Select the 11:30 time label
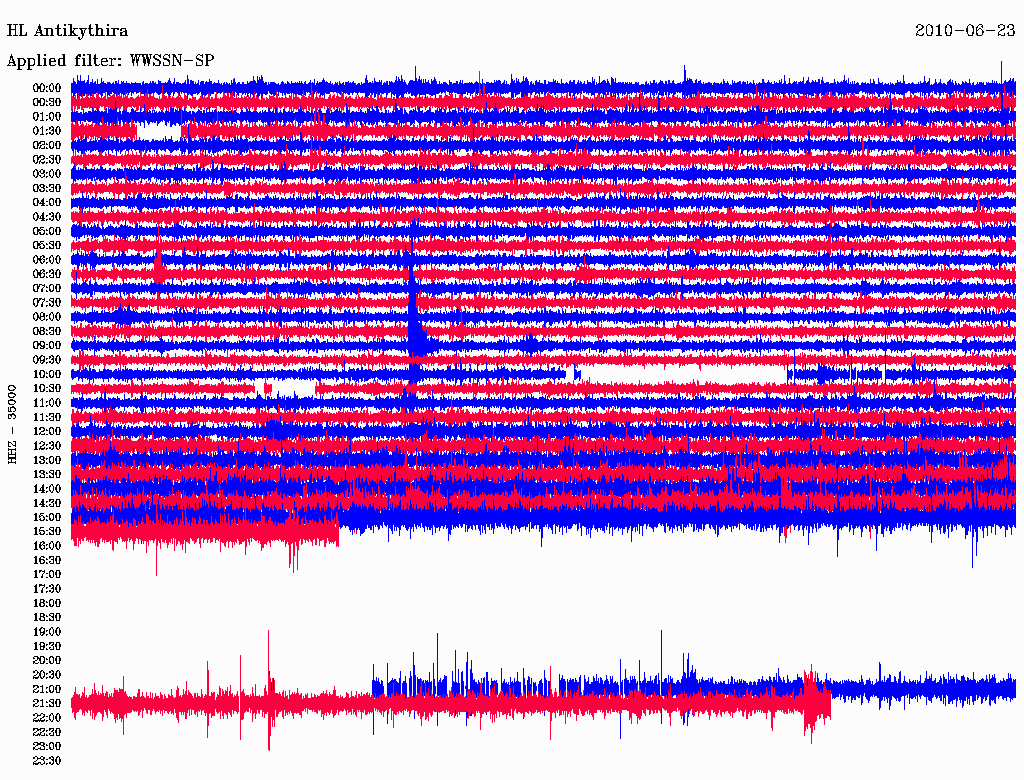The width and height of the screenshot is (1024, 780). (47, 417)
